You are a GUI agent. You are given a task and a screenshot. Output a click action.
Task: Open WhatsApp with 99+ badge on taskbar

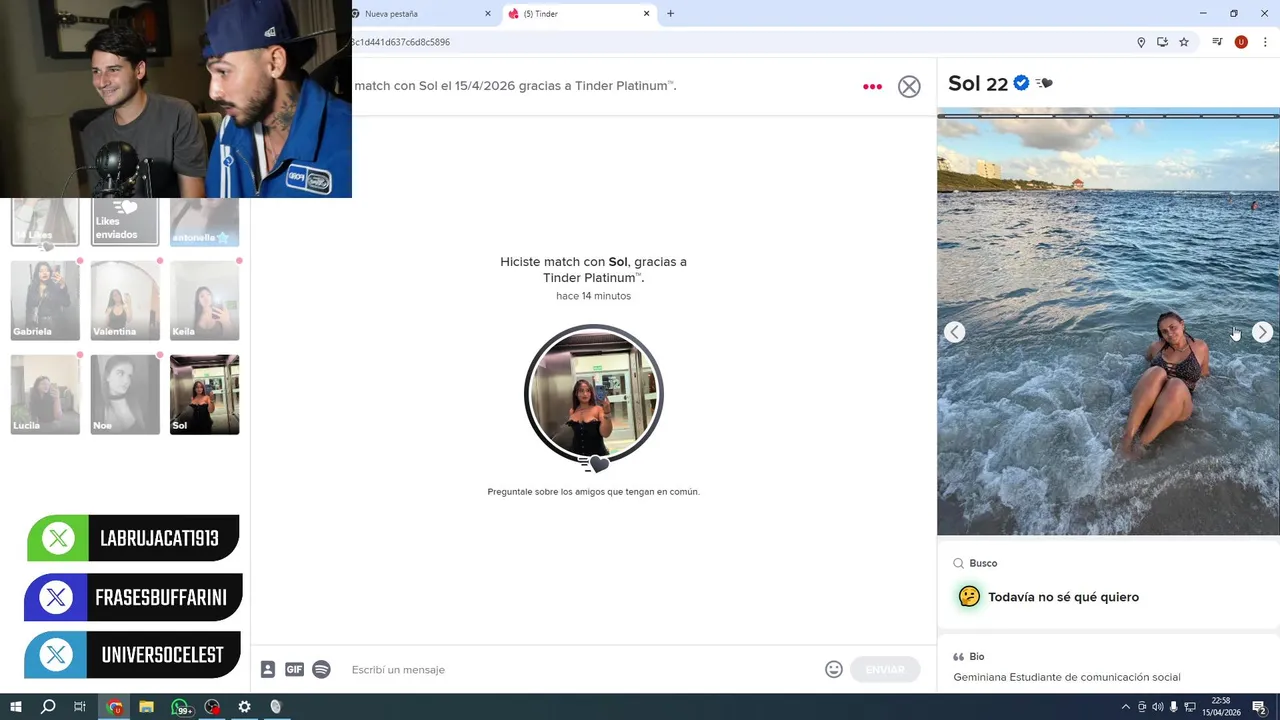pyautogui.click(x=181, y=707)
